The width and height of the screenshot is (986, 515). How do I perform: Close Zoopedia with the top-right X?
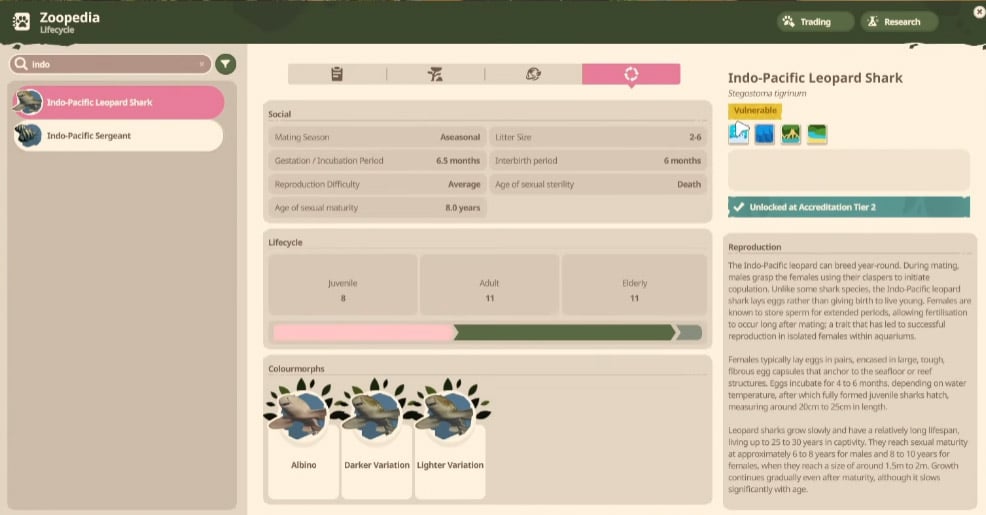979,11
